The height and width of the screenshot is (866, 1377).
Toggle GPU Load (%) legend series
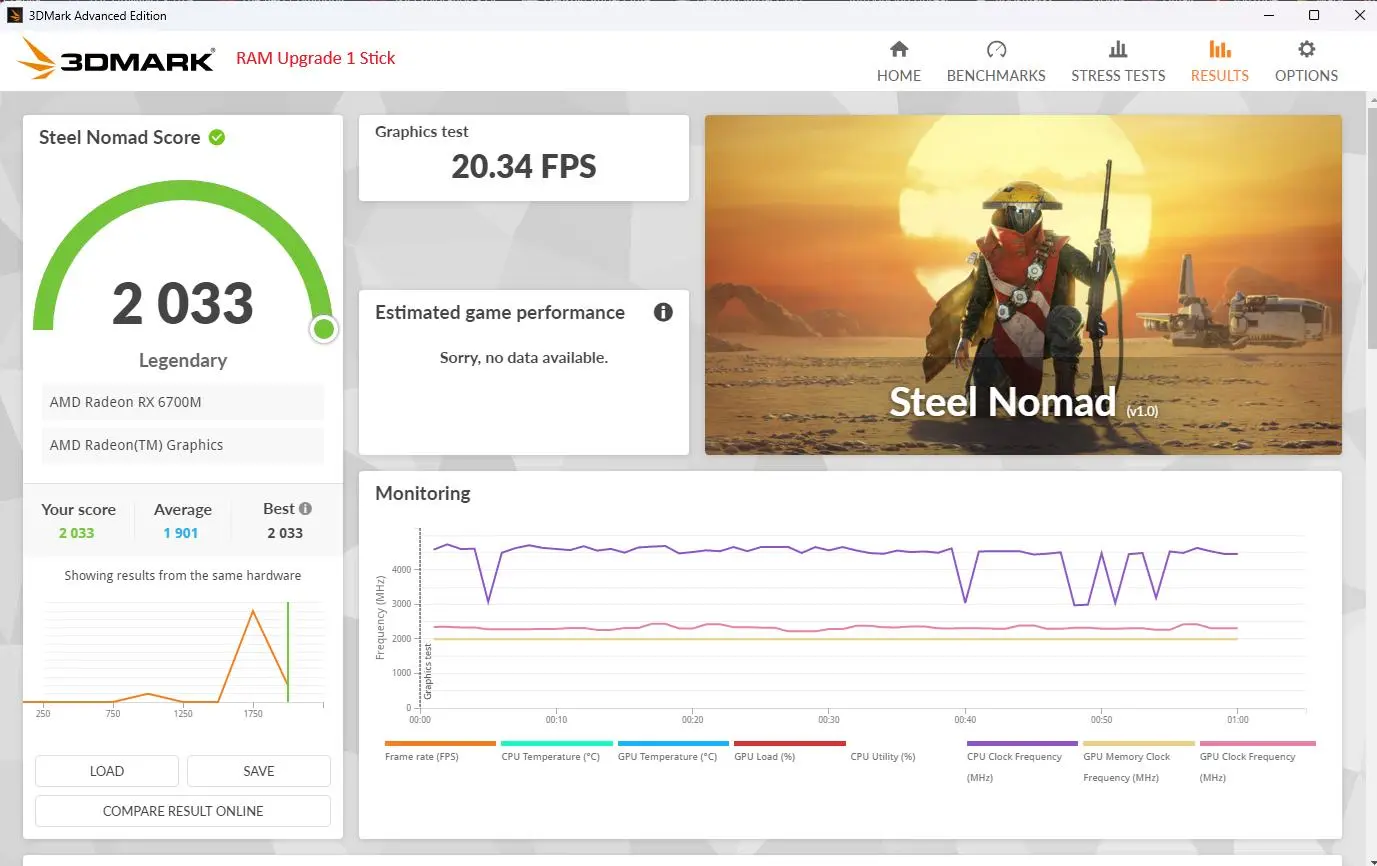(789, 750)
